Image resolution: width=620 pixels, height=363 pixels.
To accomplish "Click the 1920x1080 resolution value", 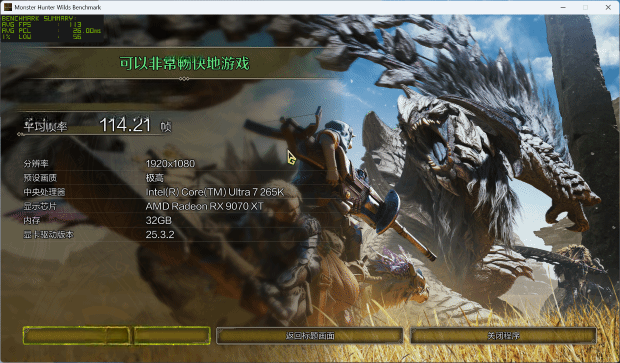I will [170, 163].
